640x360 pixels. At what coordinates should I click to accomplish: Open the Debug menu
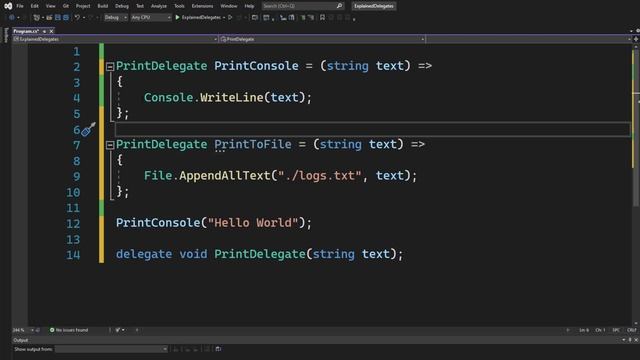click(x=122, y=6)
